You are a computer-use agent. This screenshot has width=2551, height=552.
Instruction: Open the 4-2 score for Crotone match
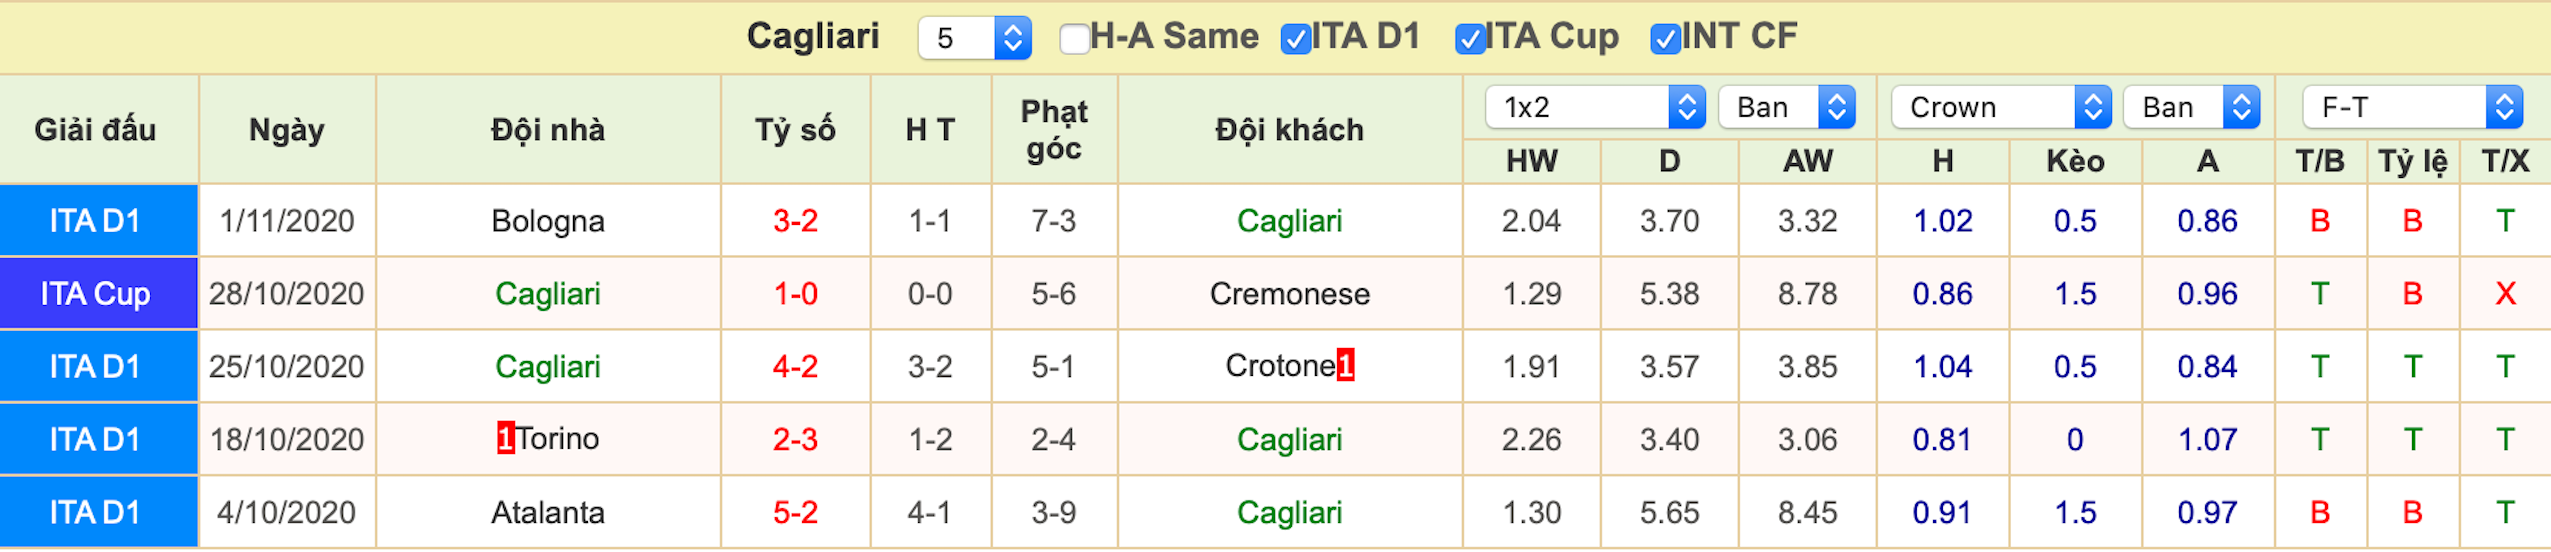click(796, 367)
